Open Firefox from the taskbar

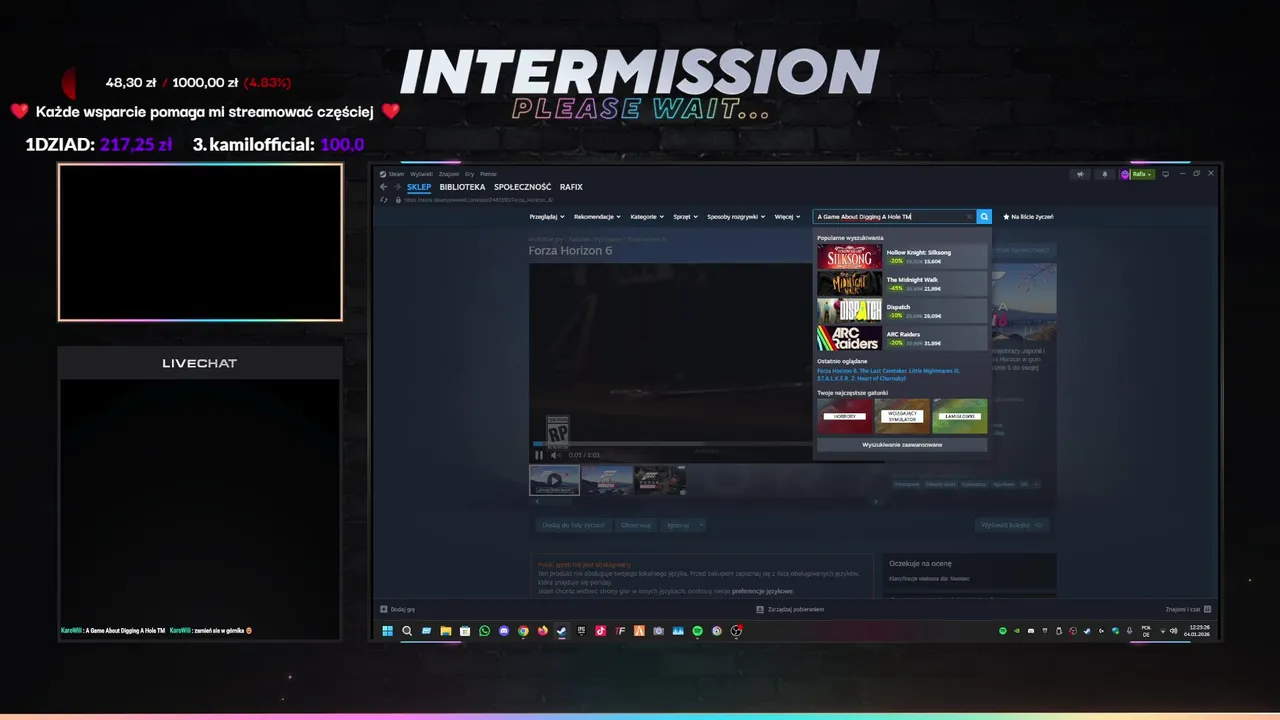click(x=543, y=631)
